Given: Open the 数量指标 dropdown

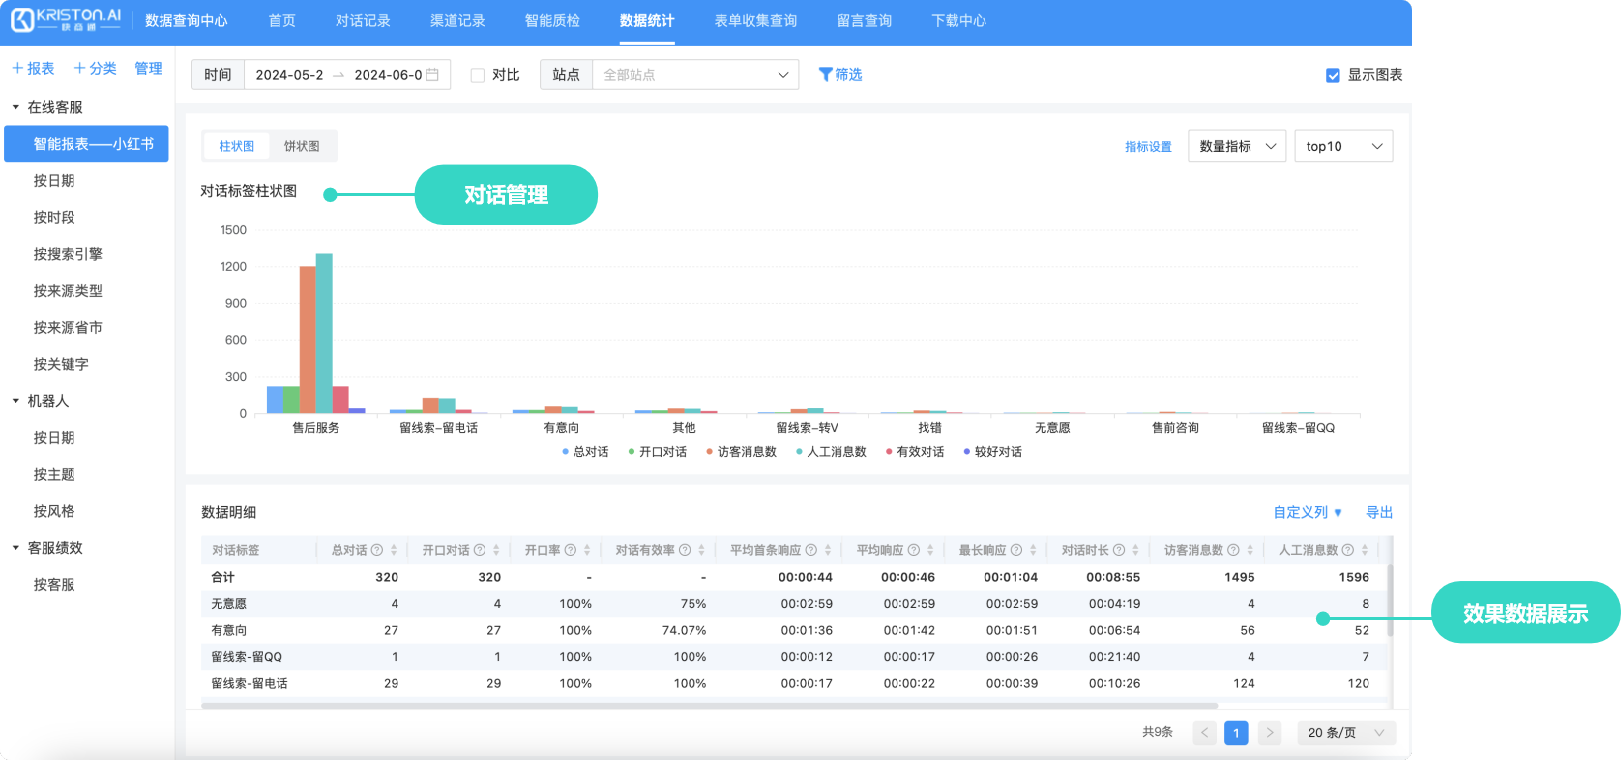Looking at the screenshot, I should tap(1237, 146).
